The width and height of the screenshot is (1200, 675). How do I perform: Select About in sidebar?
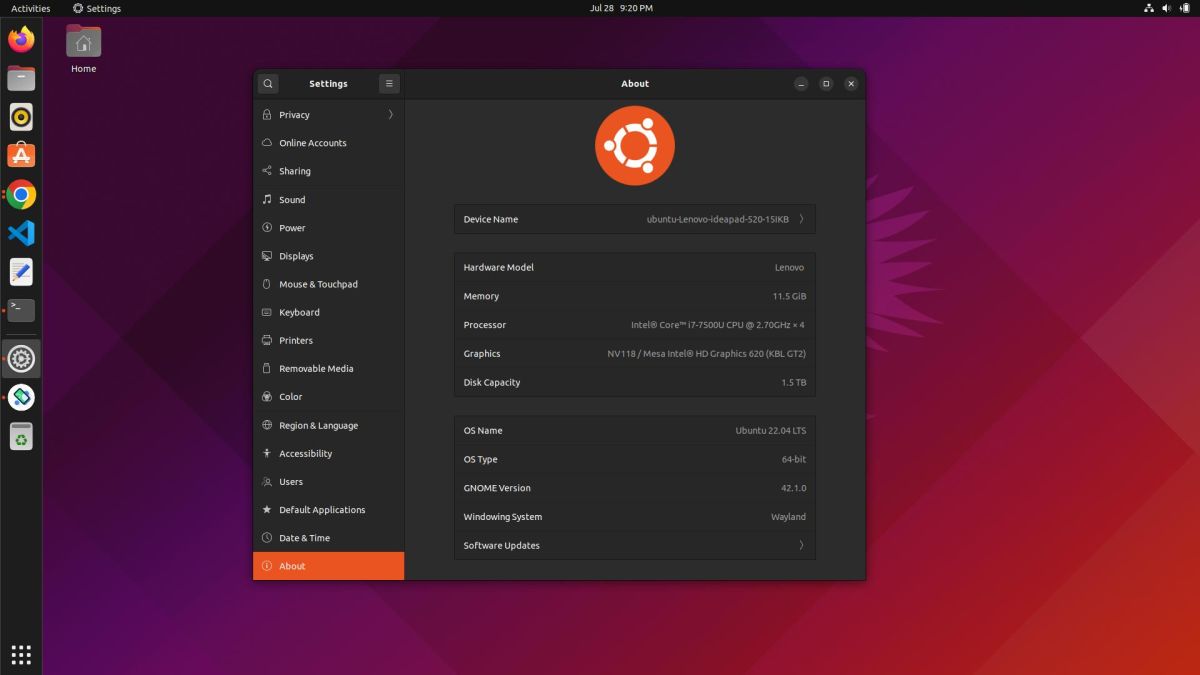[328, 566]
